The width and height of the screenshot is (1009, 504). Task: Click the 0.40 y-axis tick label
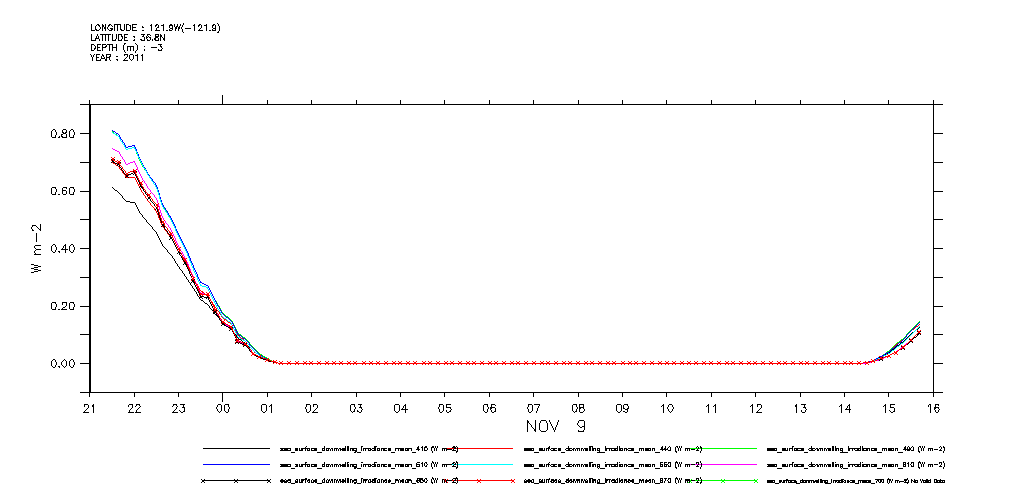64,249
